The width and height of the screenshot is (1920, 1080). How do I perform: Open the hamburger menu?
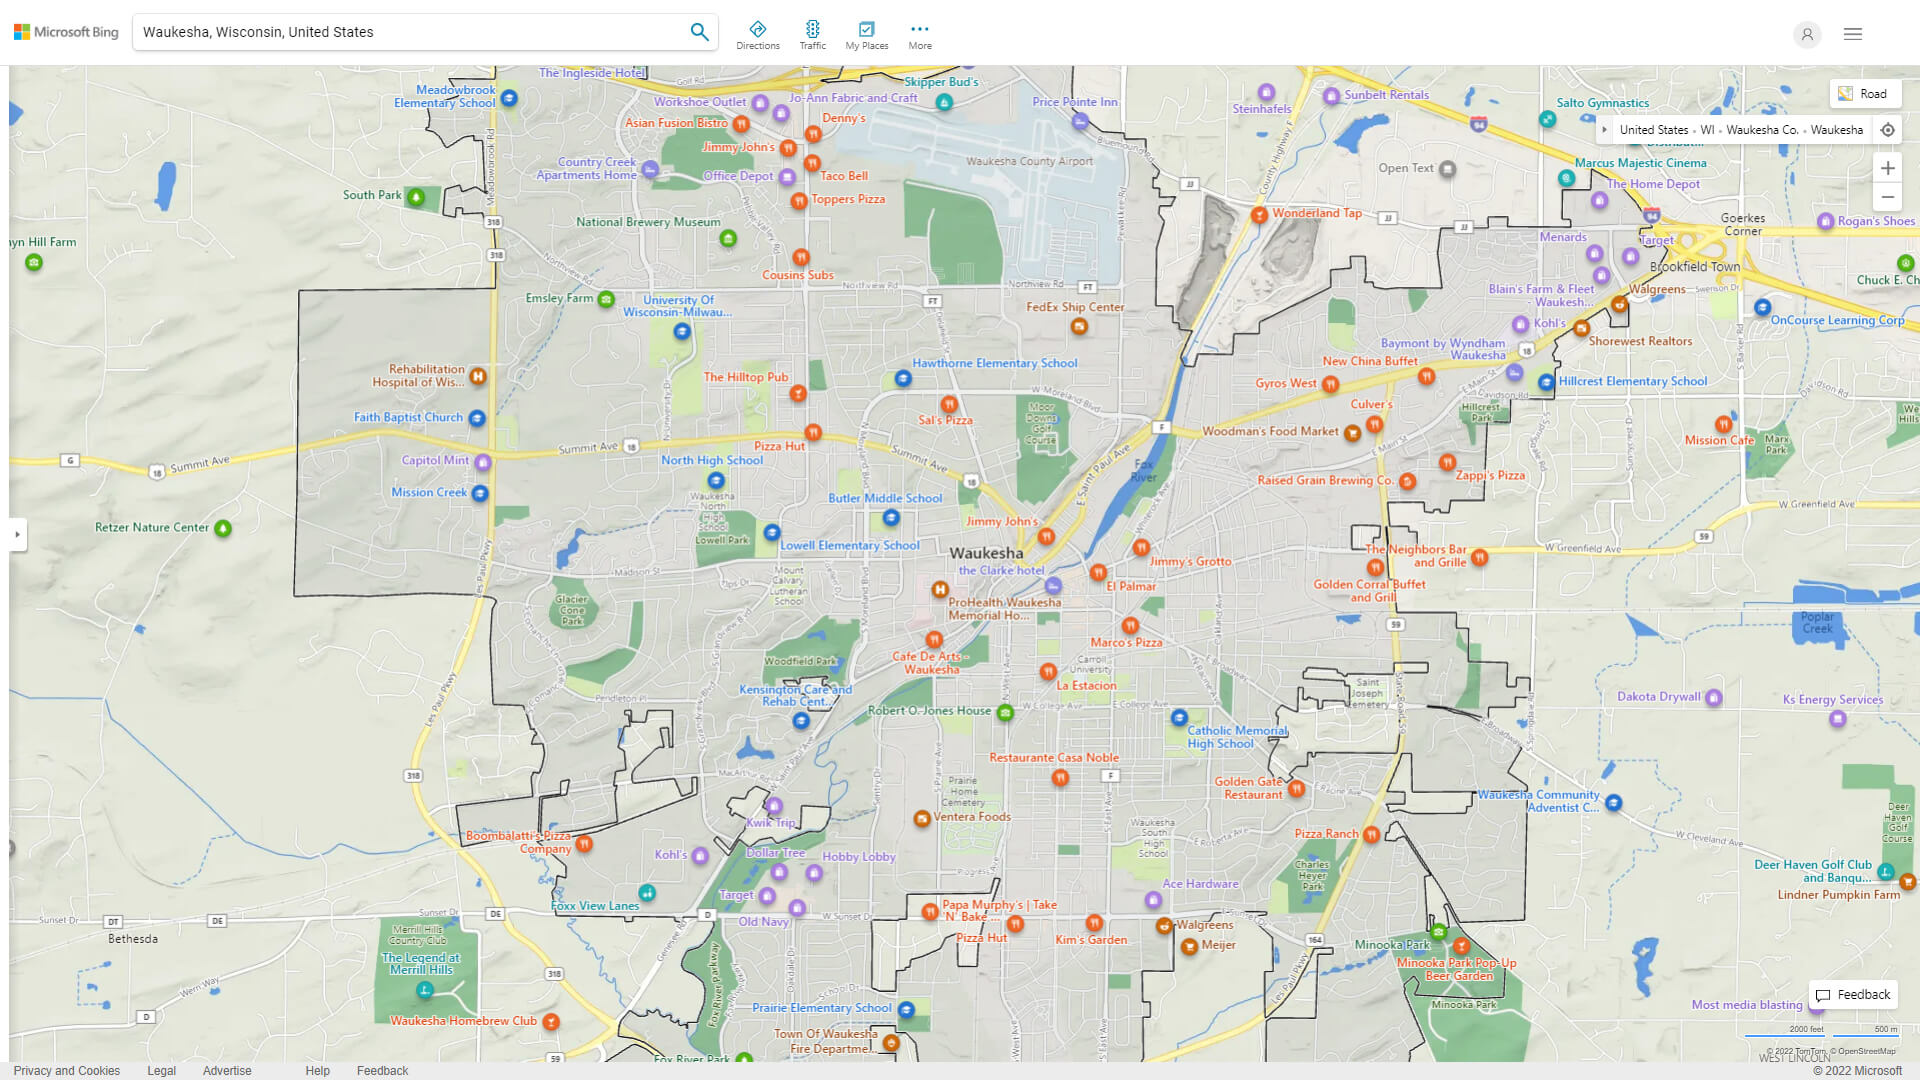(x=1851, y=33)
